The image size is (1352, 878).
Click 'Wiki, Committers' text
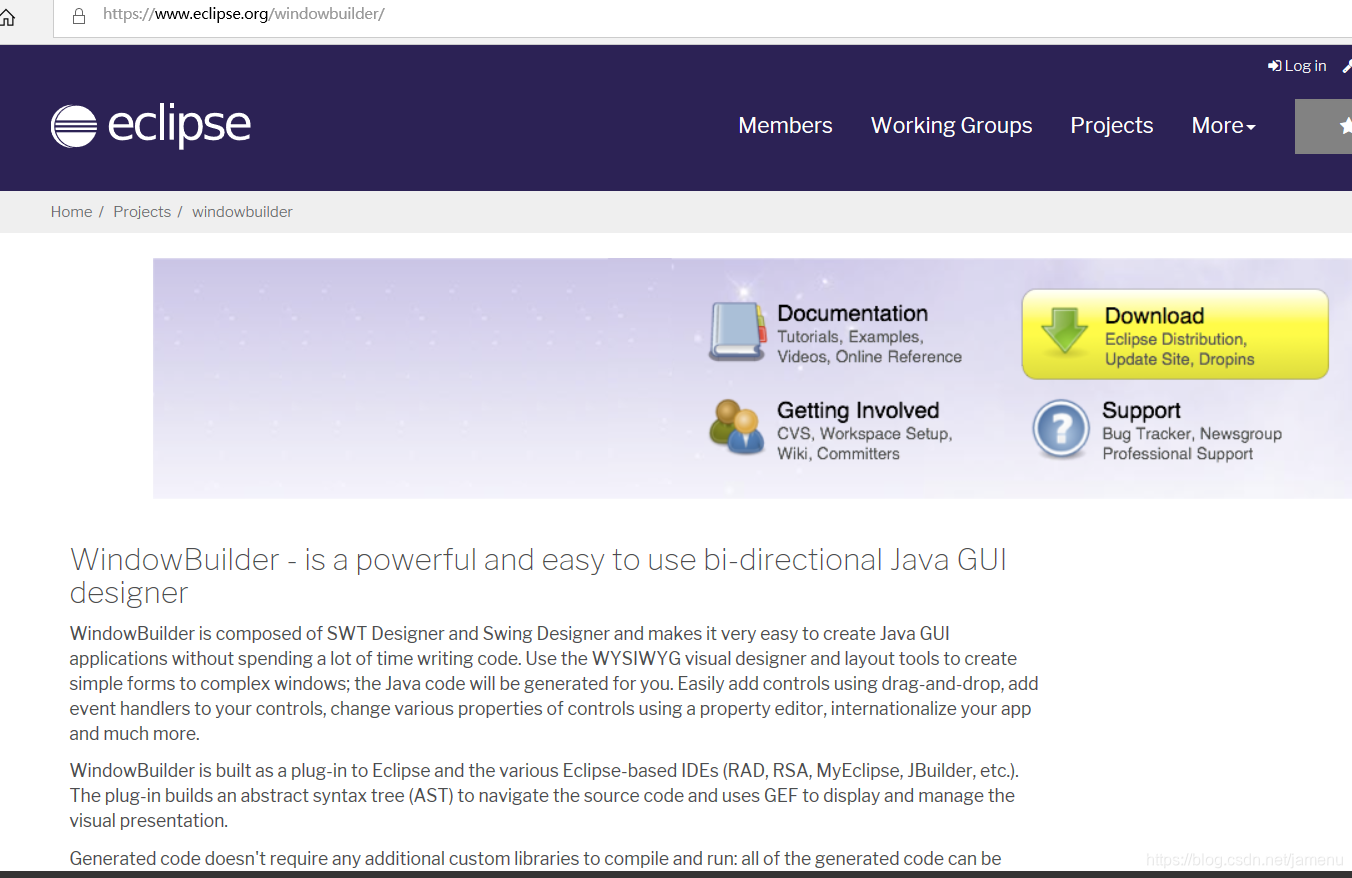838,454
